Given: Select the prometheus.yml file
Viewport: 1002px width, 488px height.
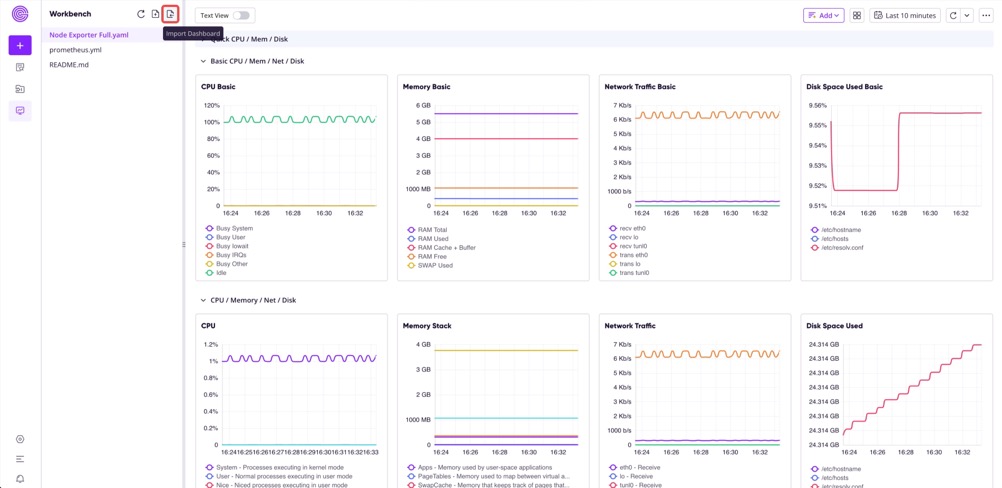Looking at the screenshot, I should click(x=75, y=50).
